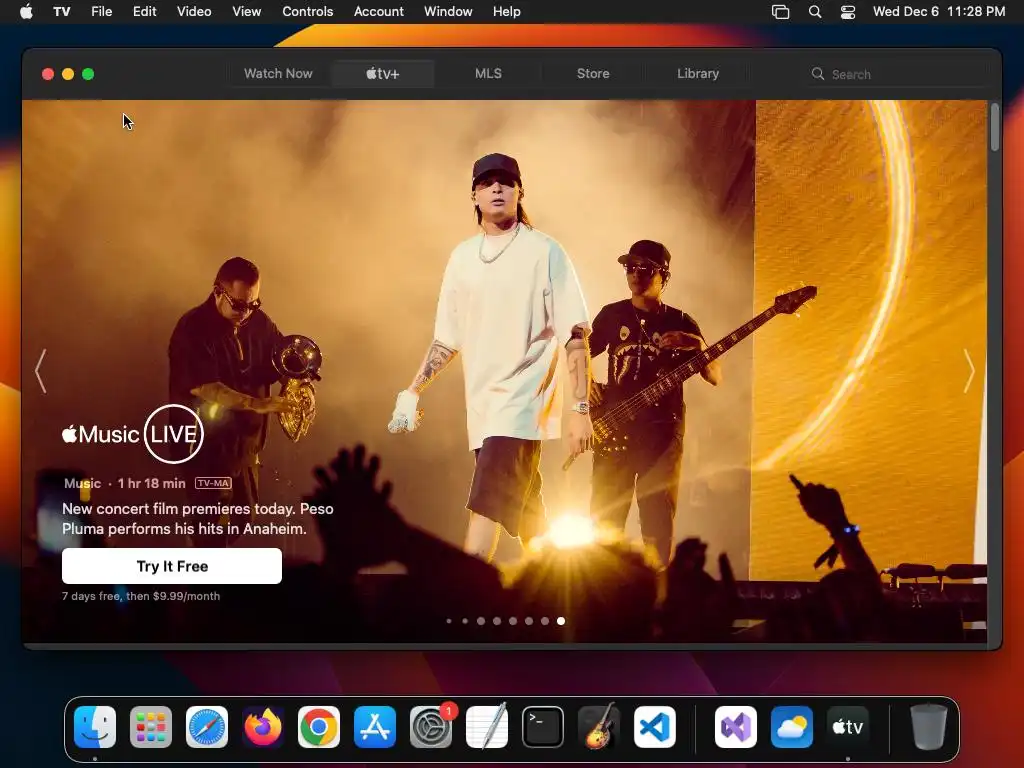Open Visual Studio from the Dock
Image resolution: width=1024 pixels, height=768 pixels.
click(736, 727)
